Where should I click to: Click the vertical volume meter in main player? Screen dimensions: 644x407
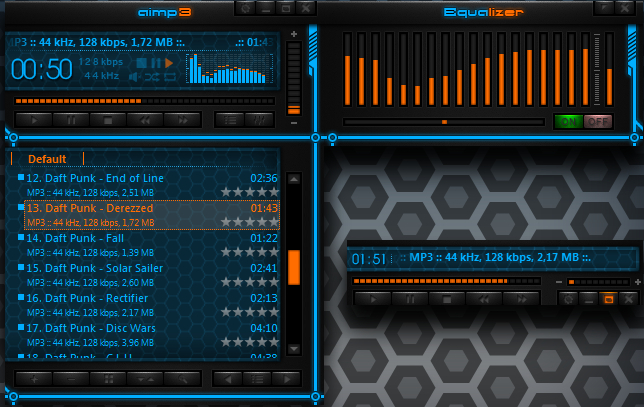pyautogui.click(x=294, y=78)
